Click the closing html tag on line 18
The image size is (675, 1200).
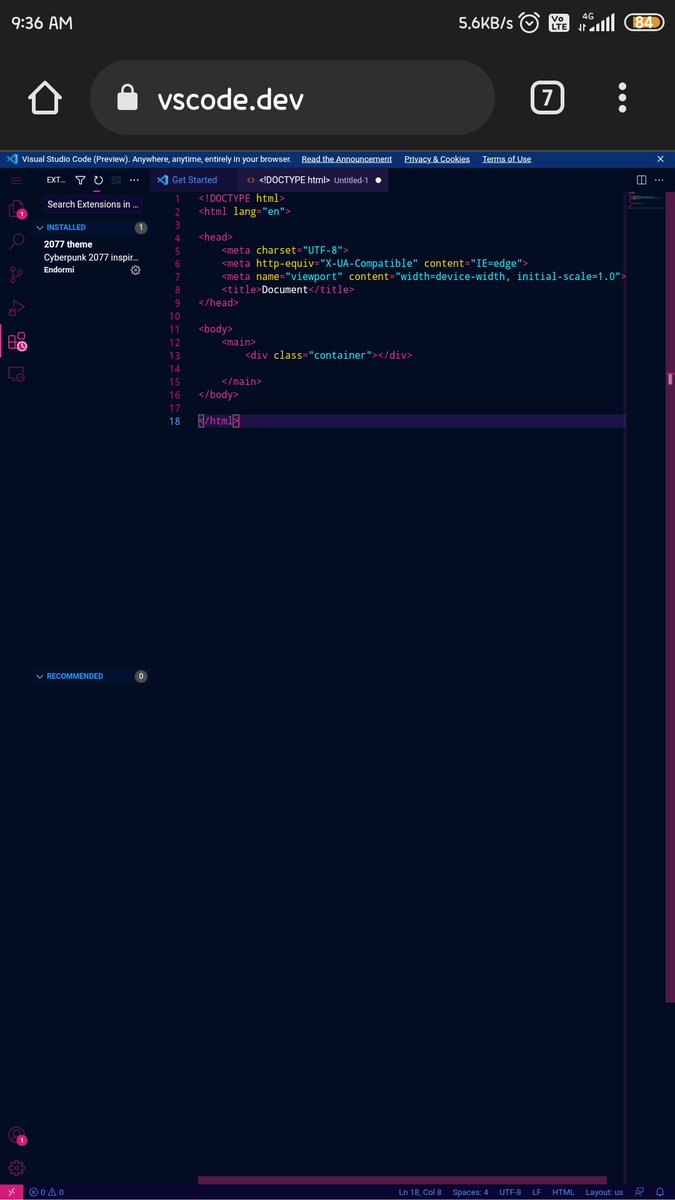coord(219,421)
